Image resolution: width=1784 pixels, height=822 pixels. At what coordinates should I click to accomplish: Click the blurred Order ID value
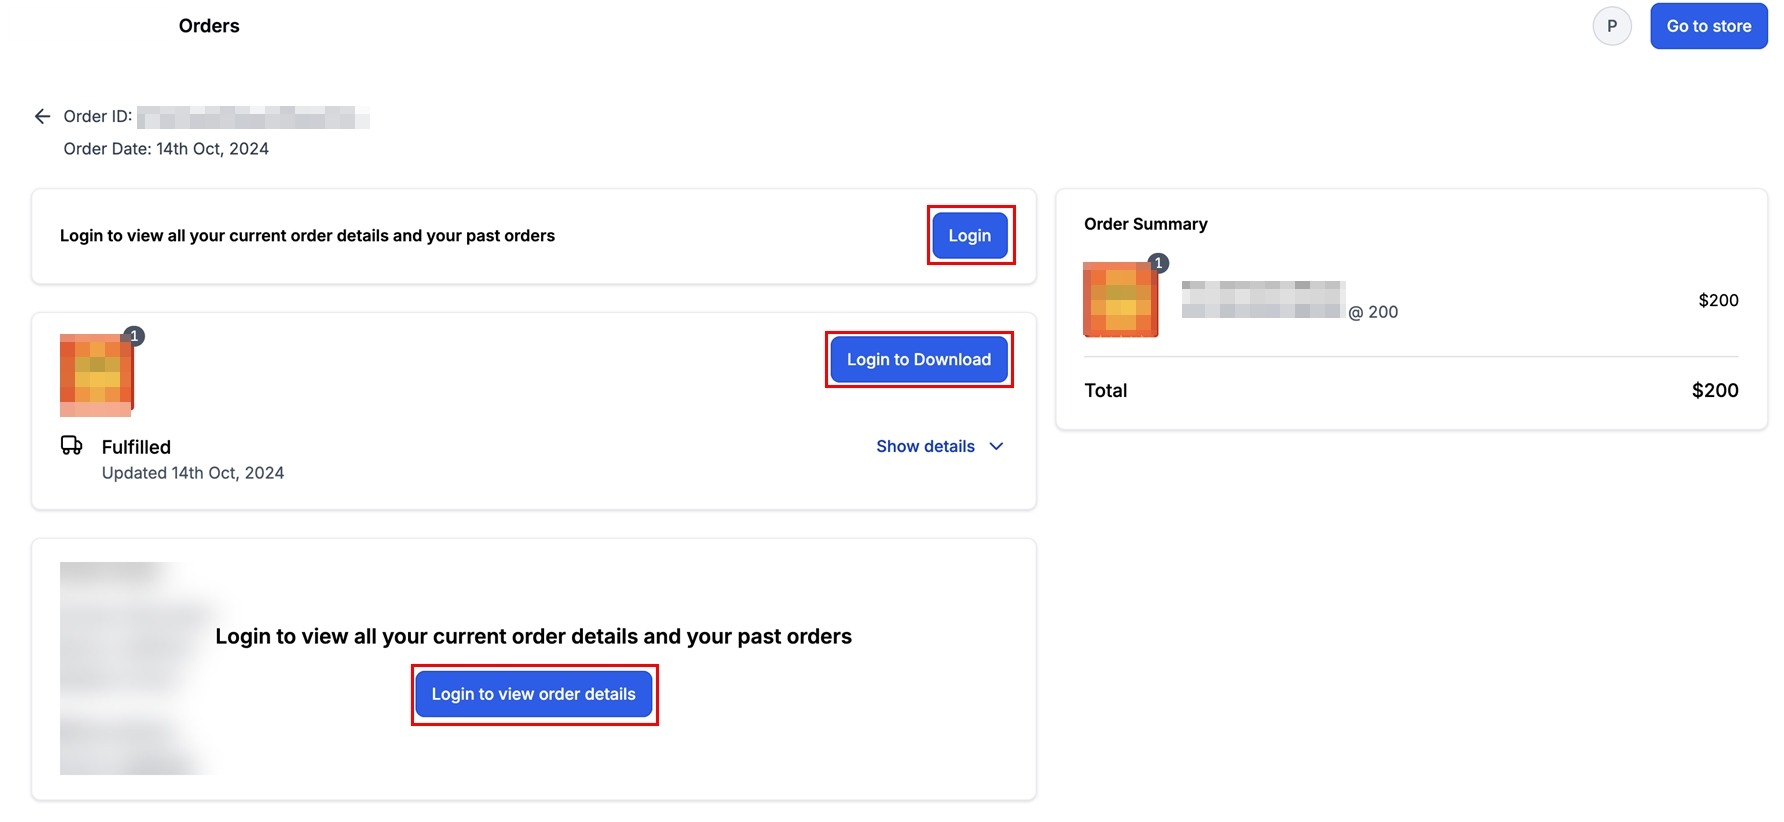[x=252, y=118]
